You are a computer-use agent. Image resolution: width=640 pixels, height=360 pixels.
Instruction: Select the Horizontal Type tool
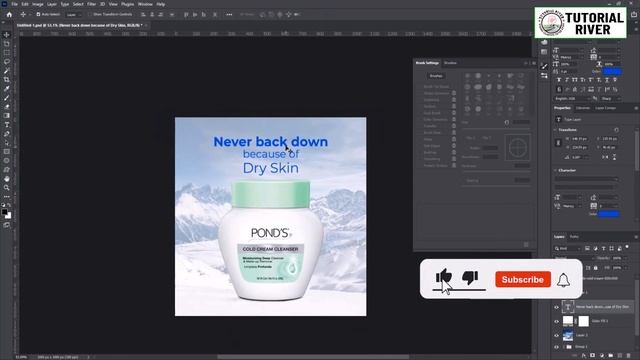pos(7,124)
